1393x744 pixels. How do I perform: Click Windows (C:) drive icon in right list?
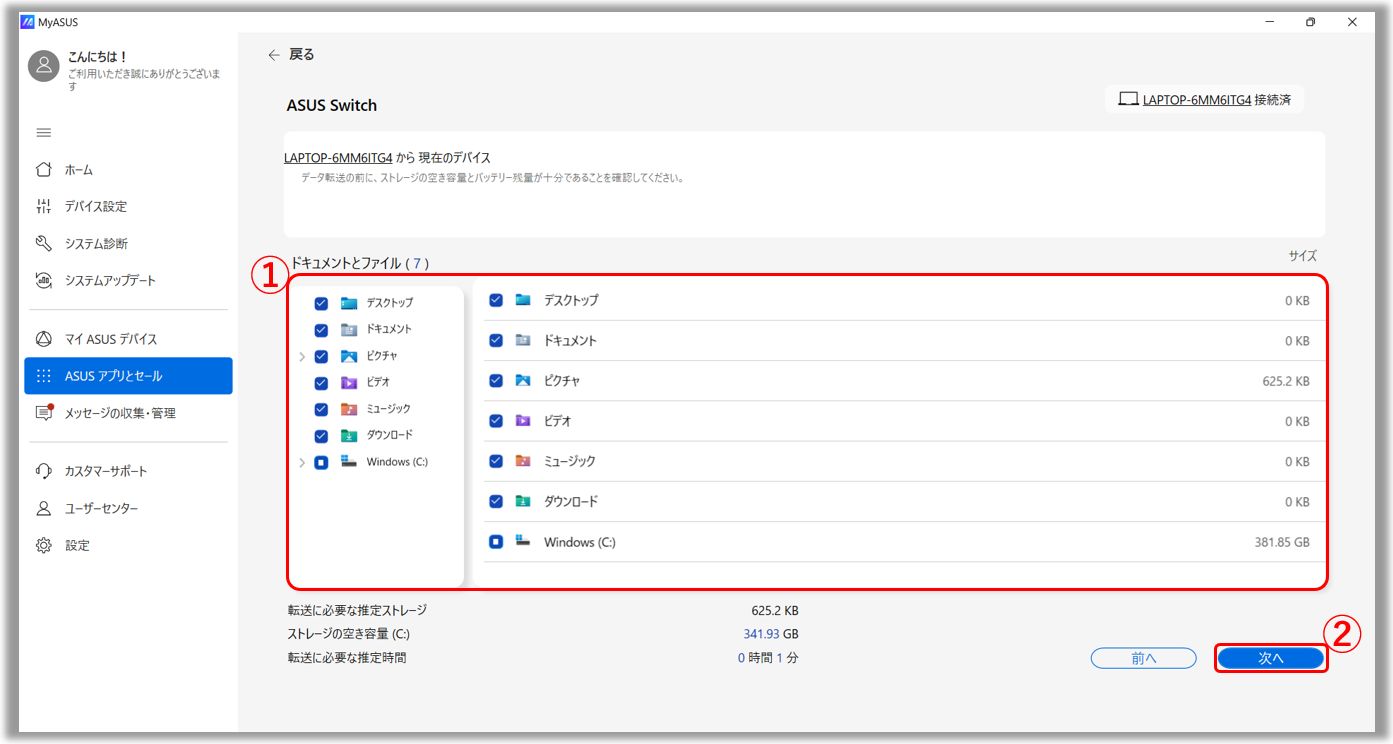[x=523, y=541]
